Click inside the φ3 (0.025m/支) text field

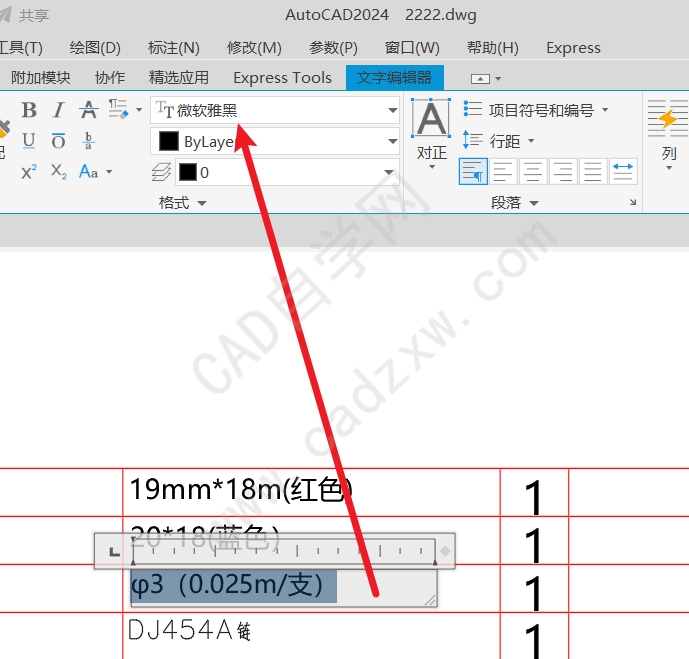pyautogui.click(x=284, y=588)
